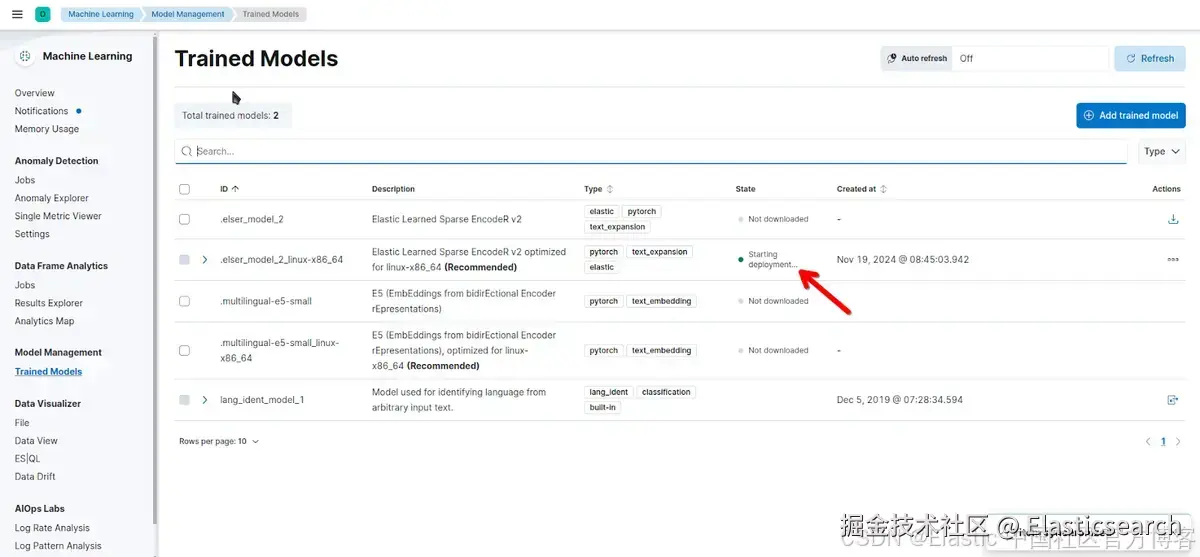
Task: Click the .multilingual-e5-small ID text
Action: point(266,301)
